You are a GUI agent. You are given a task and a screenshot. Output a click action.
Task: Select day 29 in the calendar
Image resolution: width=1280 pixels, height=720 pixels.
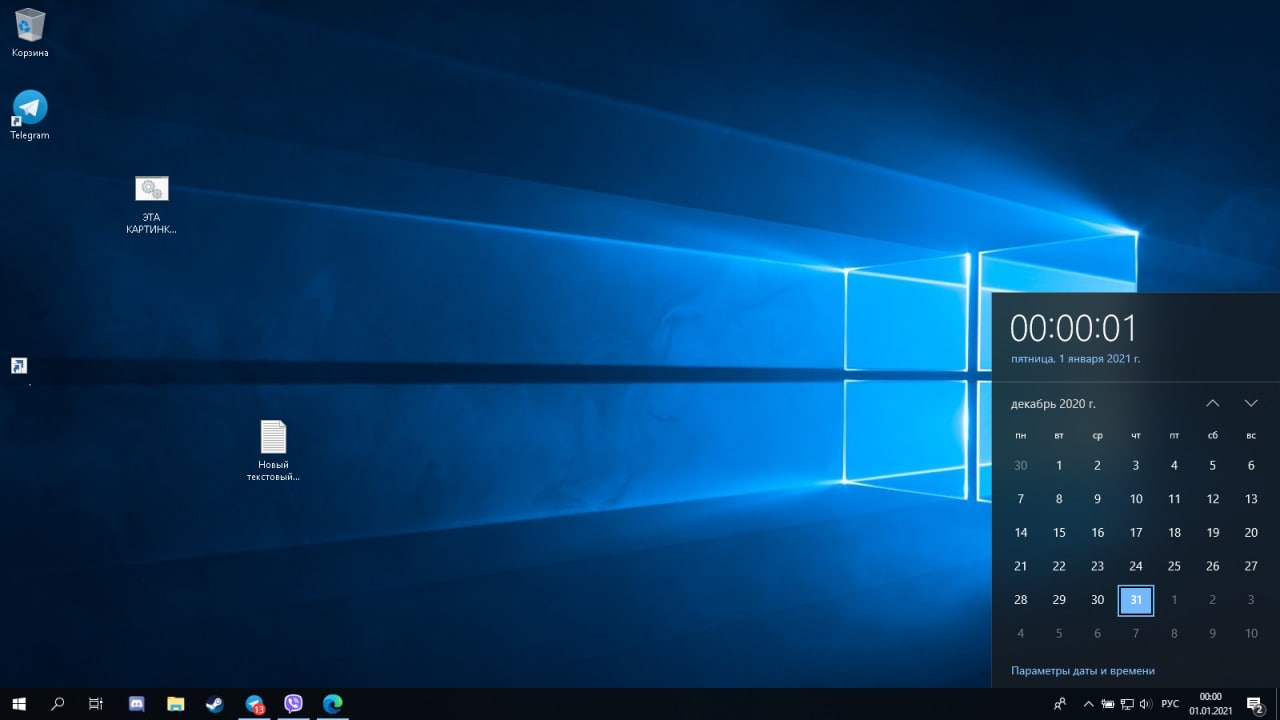click(x=1059, y=600)
